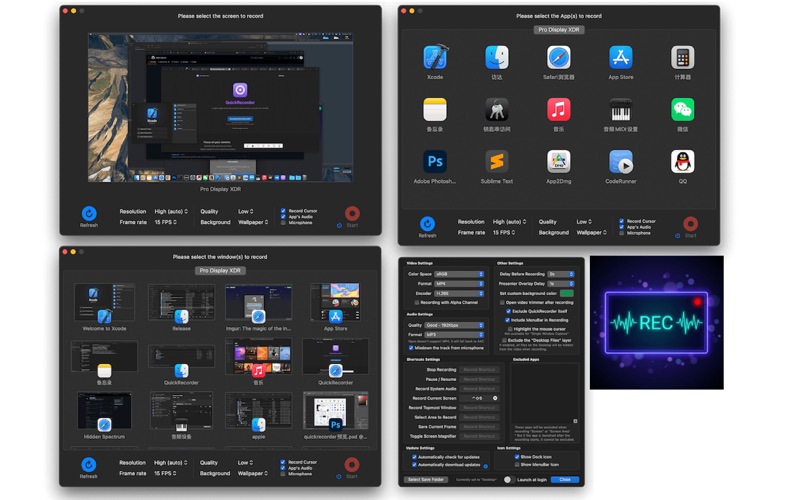Open Resolution dropdown in screen selection window
The height and width of the screenshot is (500, 800).
[x=171, y=211]
